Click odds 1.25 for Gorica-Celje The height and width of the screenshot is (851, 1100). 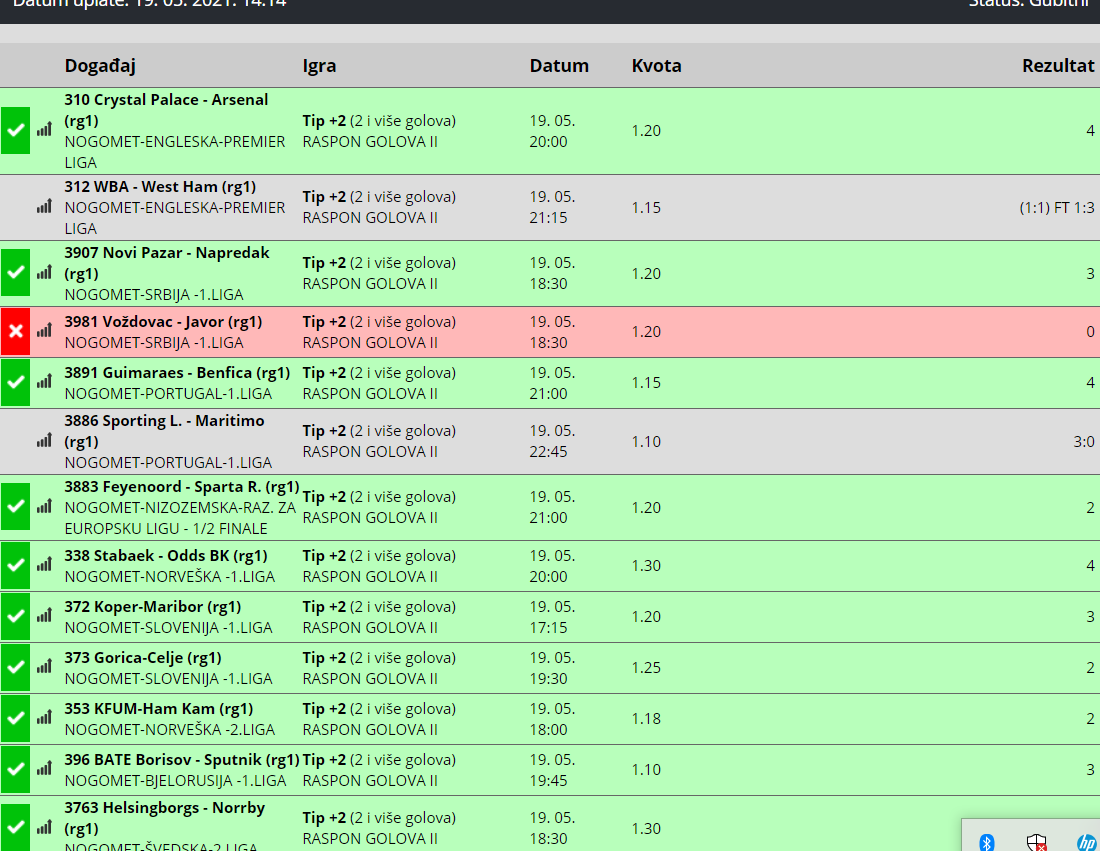pos(646,668)
